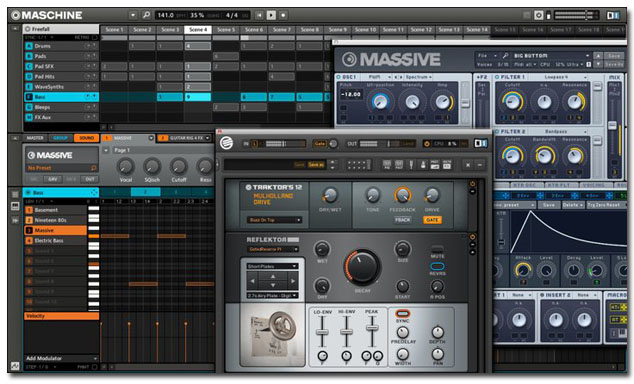The height and width of the screenshot is (384, 634).
Task: Select the Scene 4 tab
Action: tap(198, 30)
